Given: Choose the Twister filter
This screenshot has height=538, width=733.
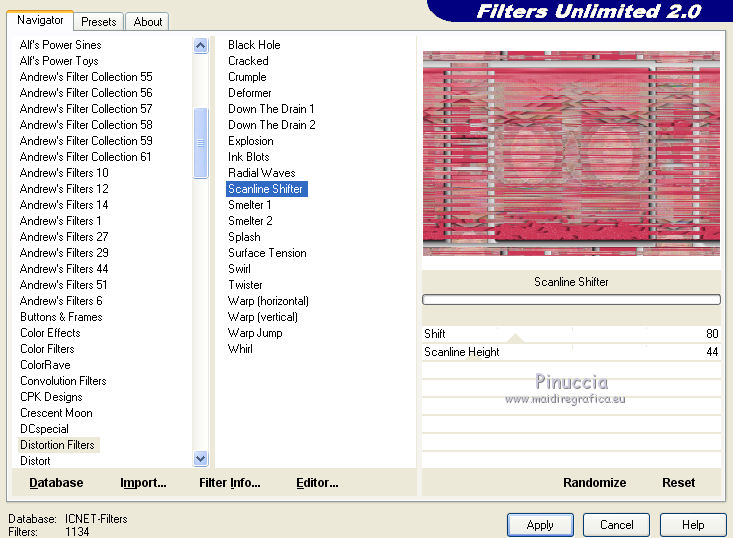Looking at the screenshot, I should [x=245, y=285].
